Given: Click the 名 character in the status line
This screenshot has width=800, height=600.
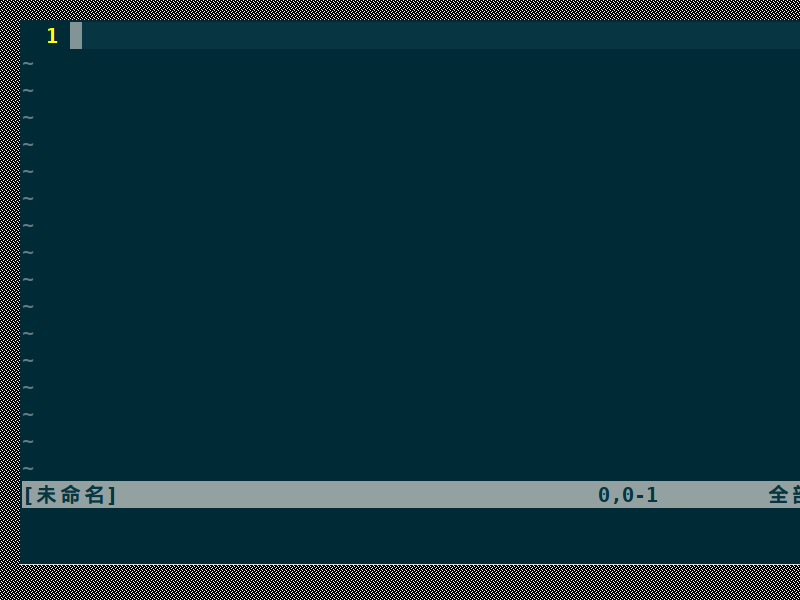Looking at the screenshot, I should pos(94,495).
